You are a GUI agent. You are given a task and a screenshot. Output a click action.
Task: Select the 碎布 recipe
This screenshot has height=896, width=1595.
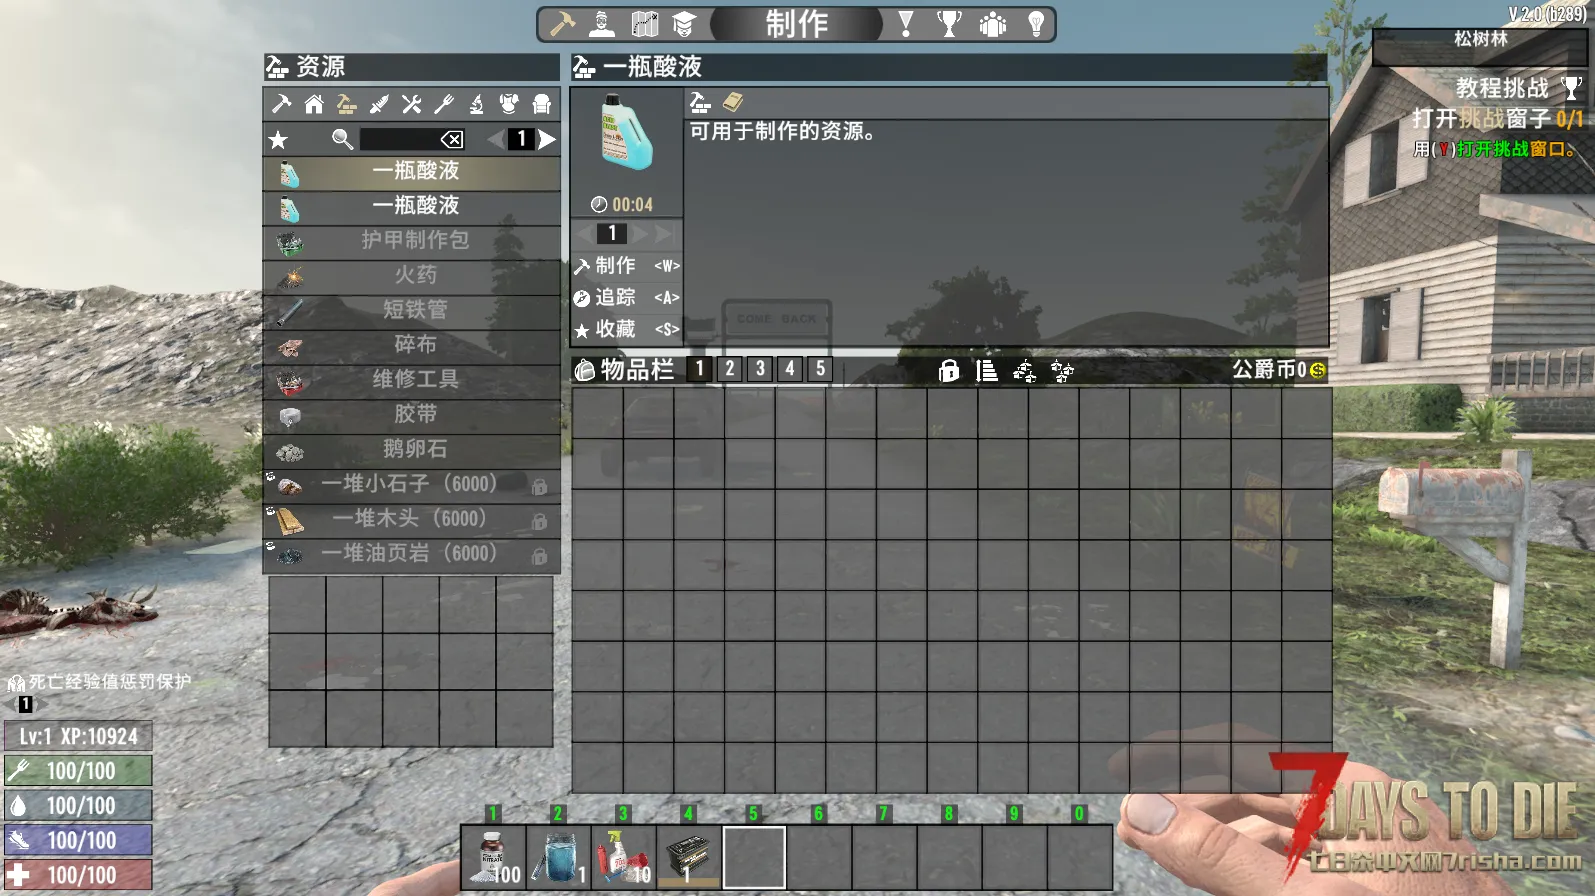point(411,346)
